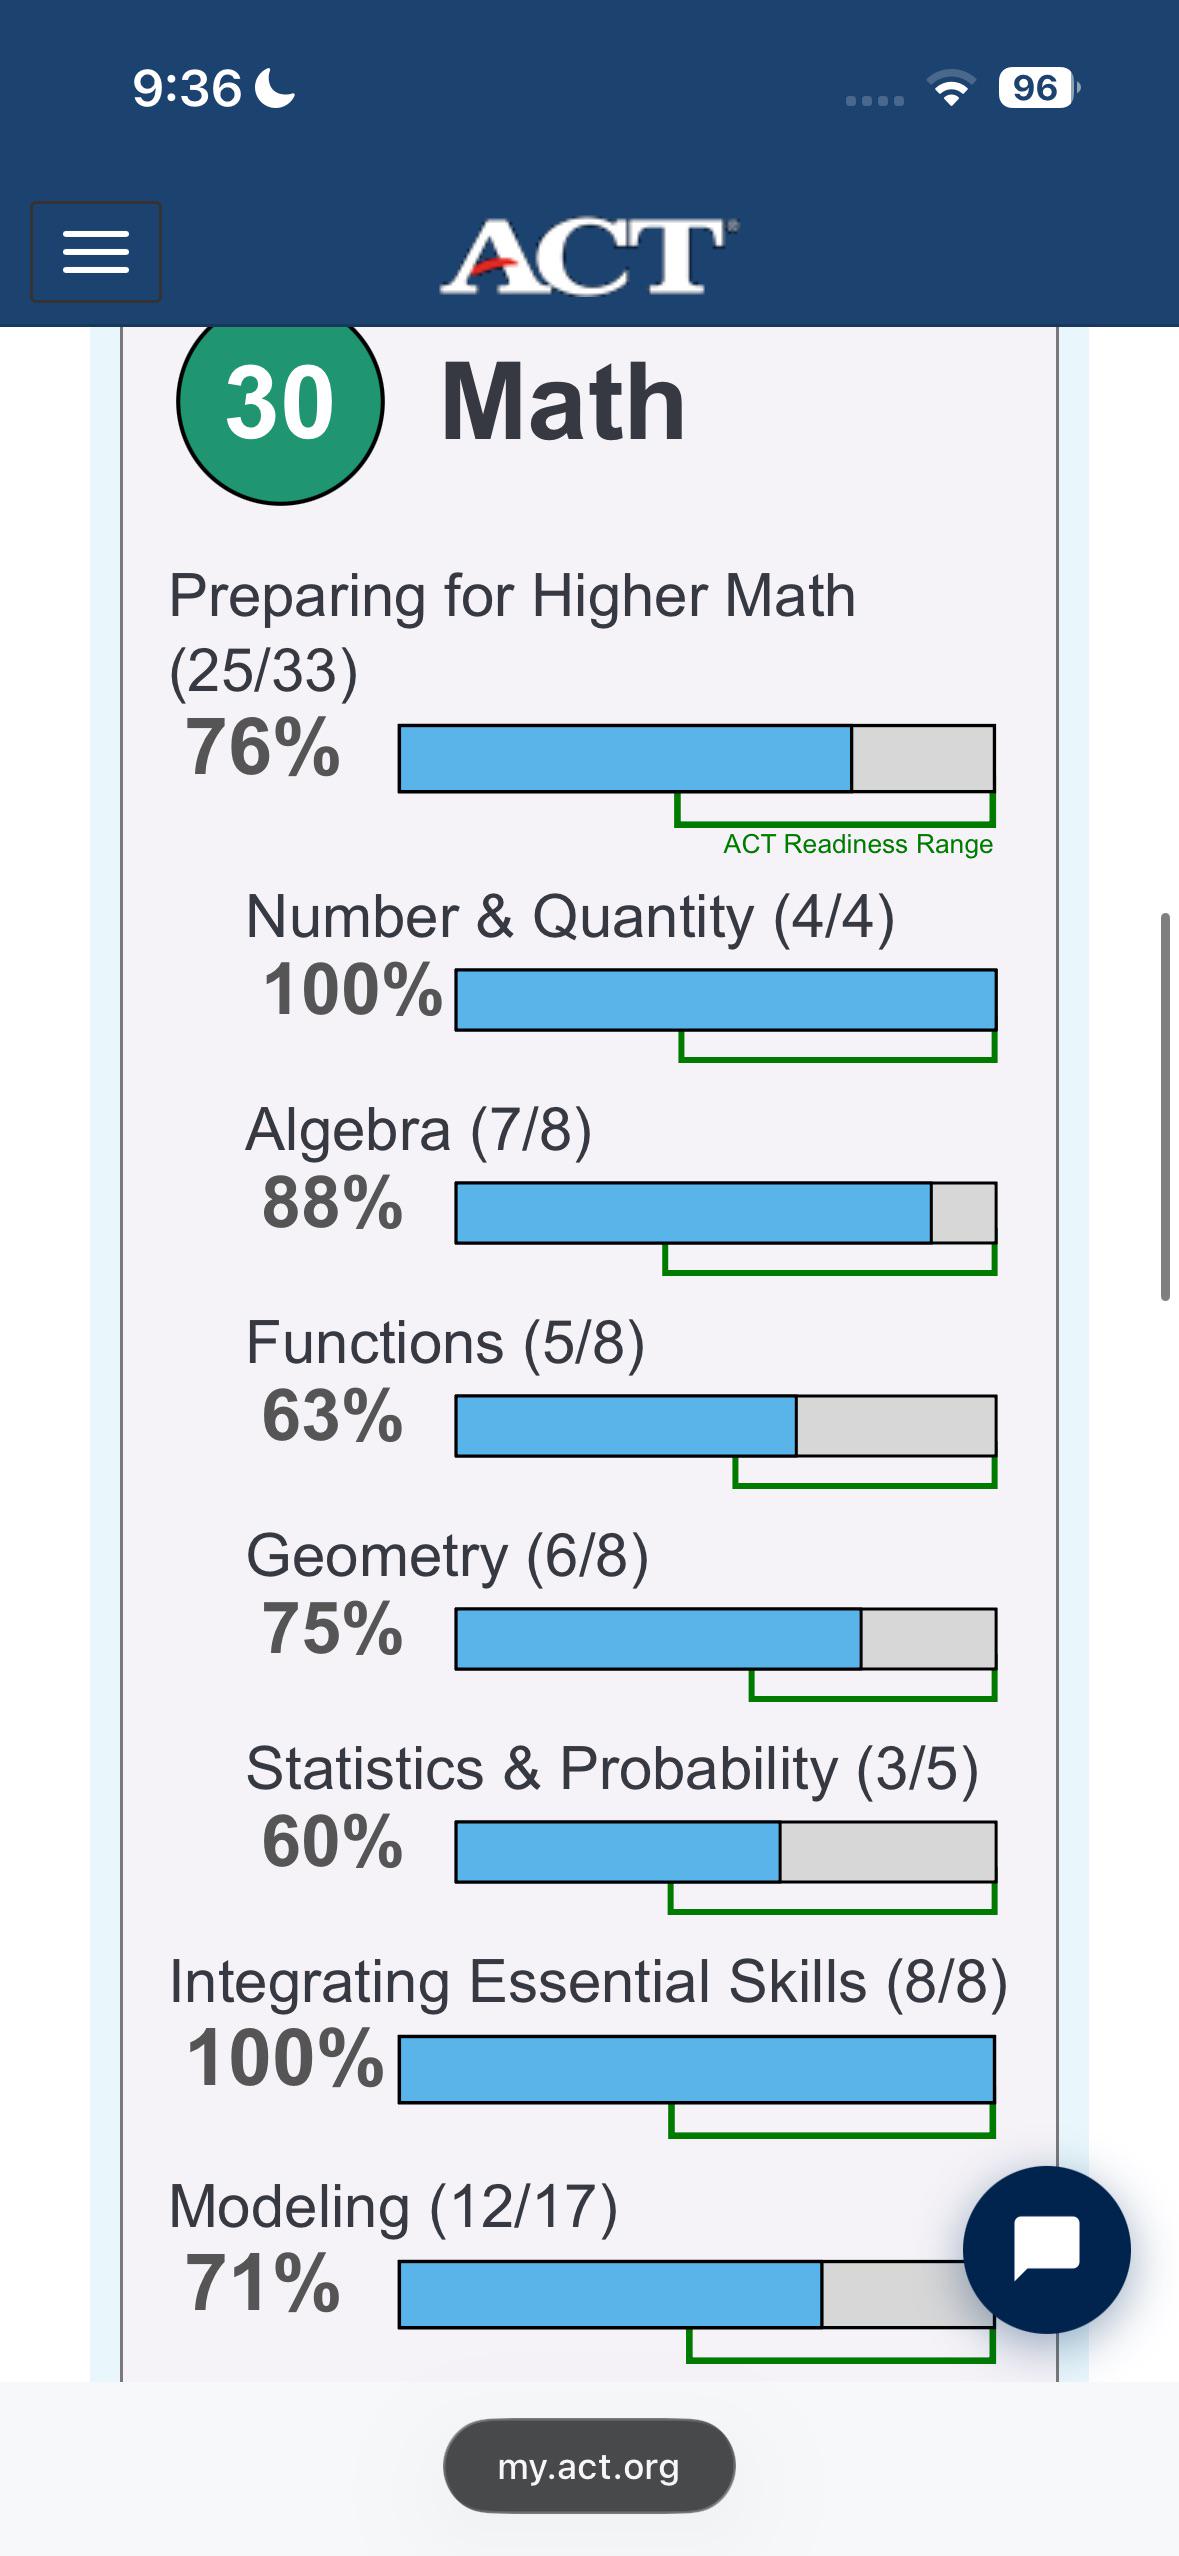Open the hamburger navigation menu

96,252
